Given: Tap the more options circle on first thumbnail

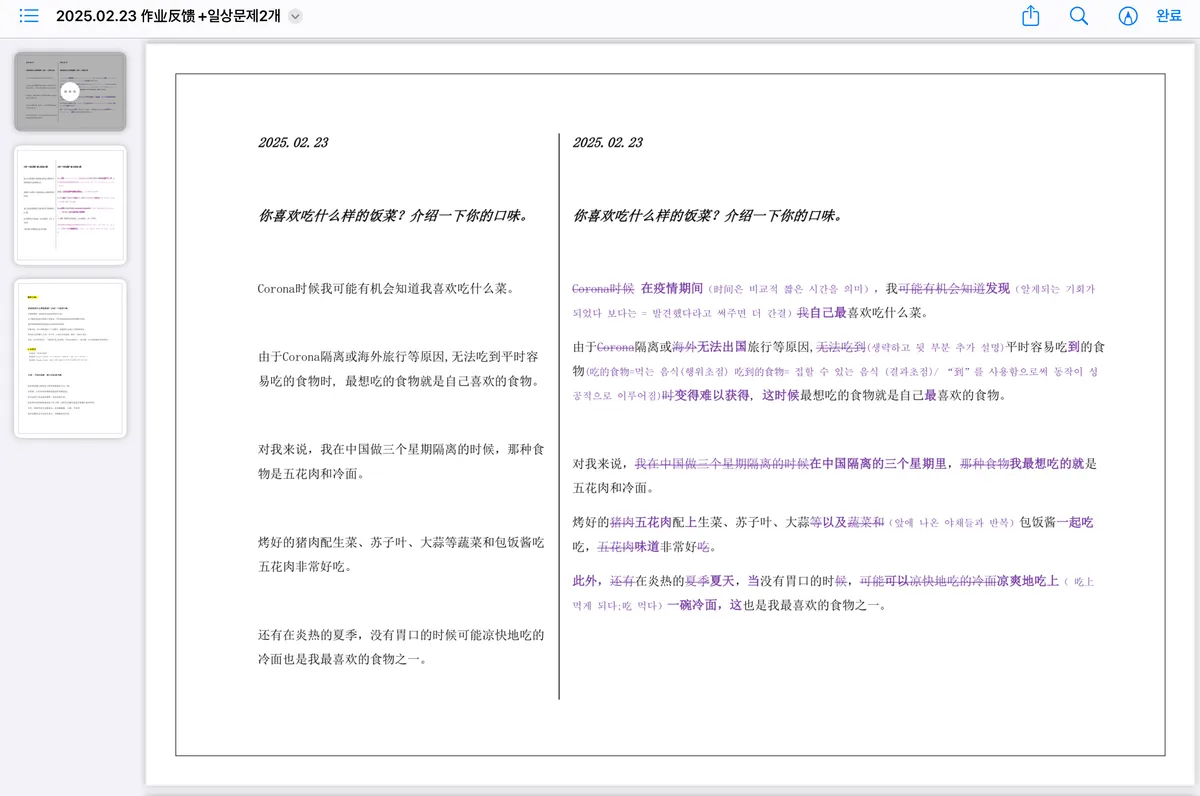Looking at the screenshot, I should [70, 91].
